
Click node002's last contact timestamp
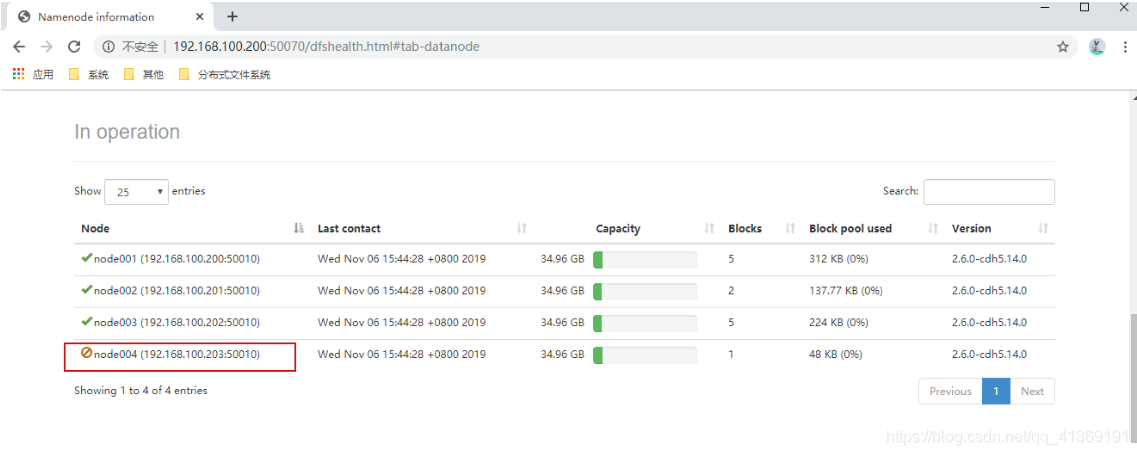pos(402,290)
